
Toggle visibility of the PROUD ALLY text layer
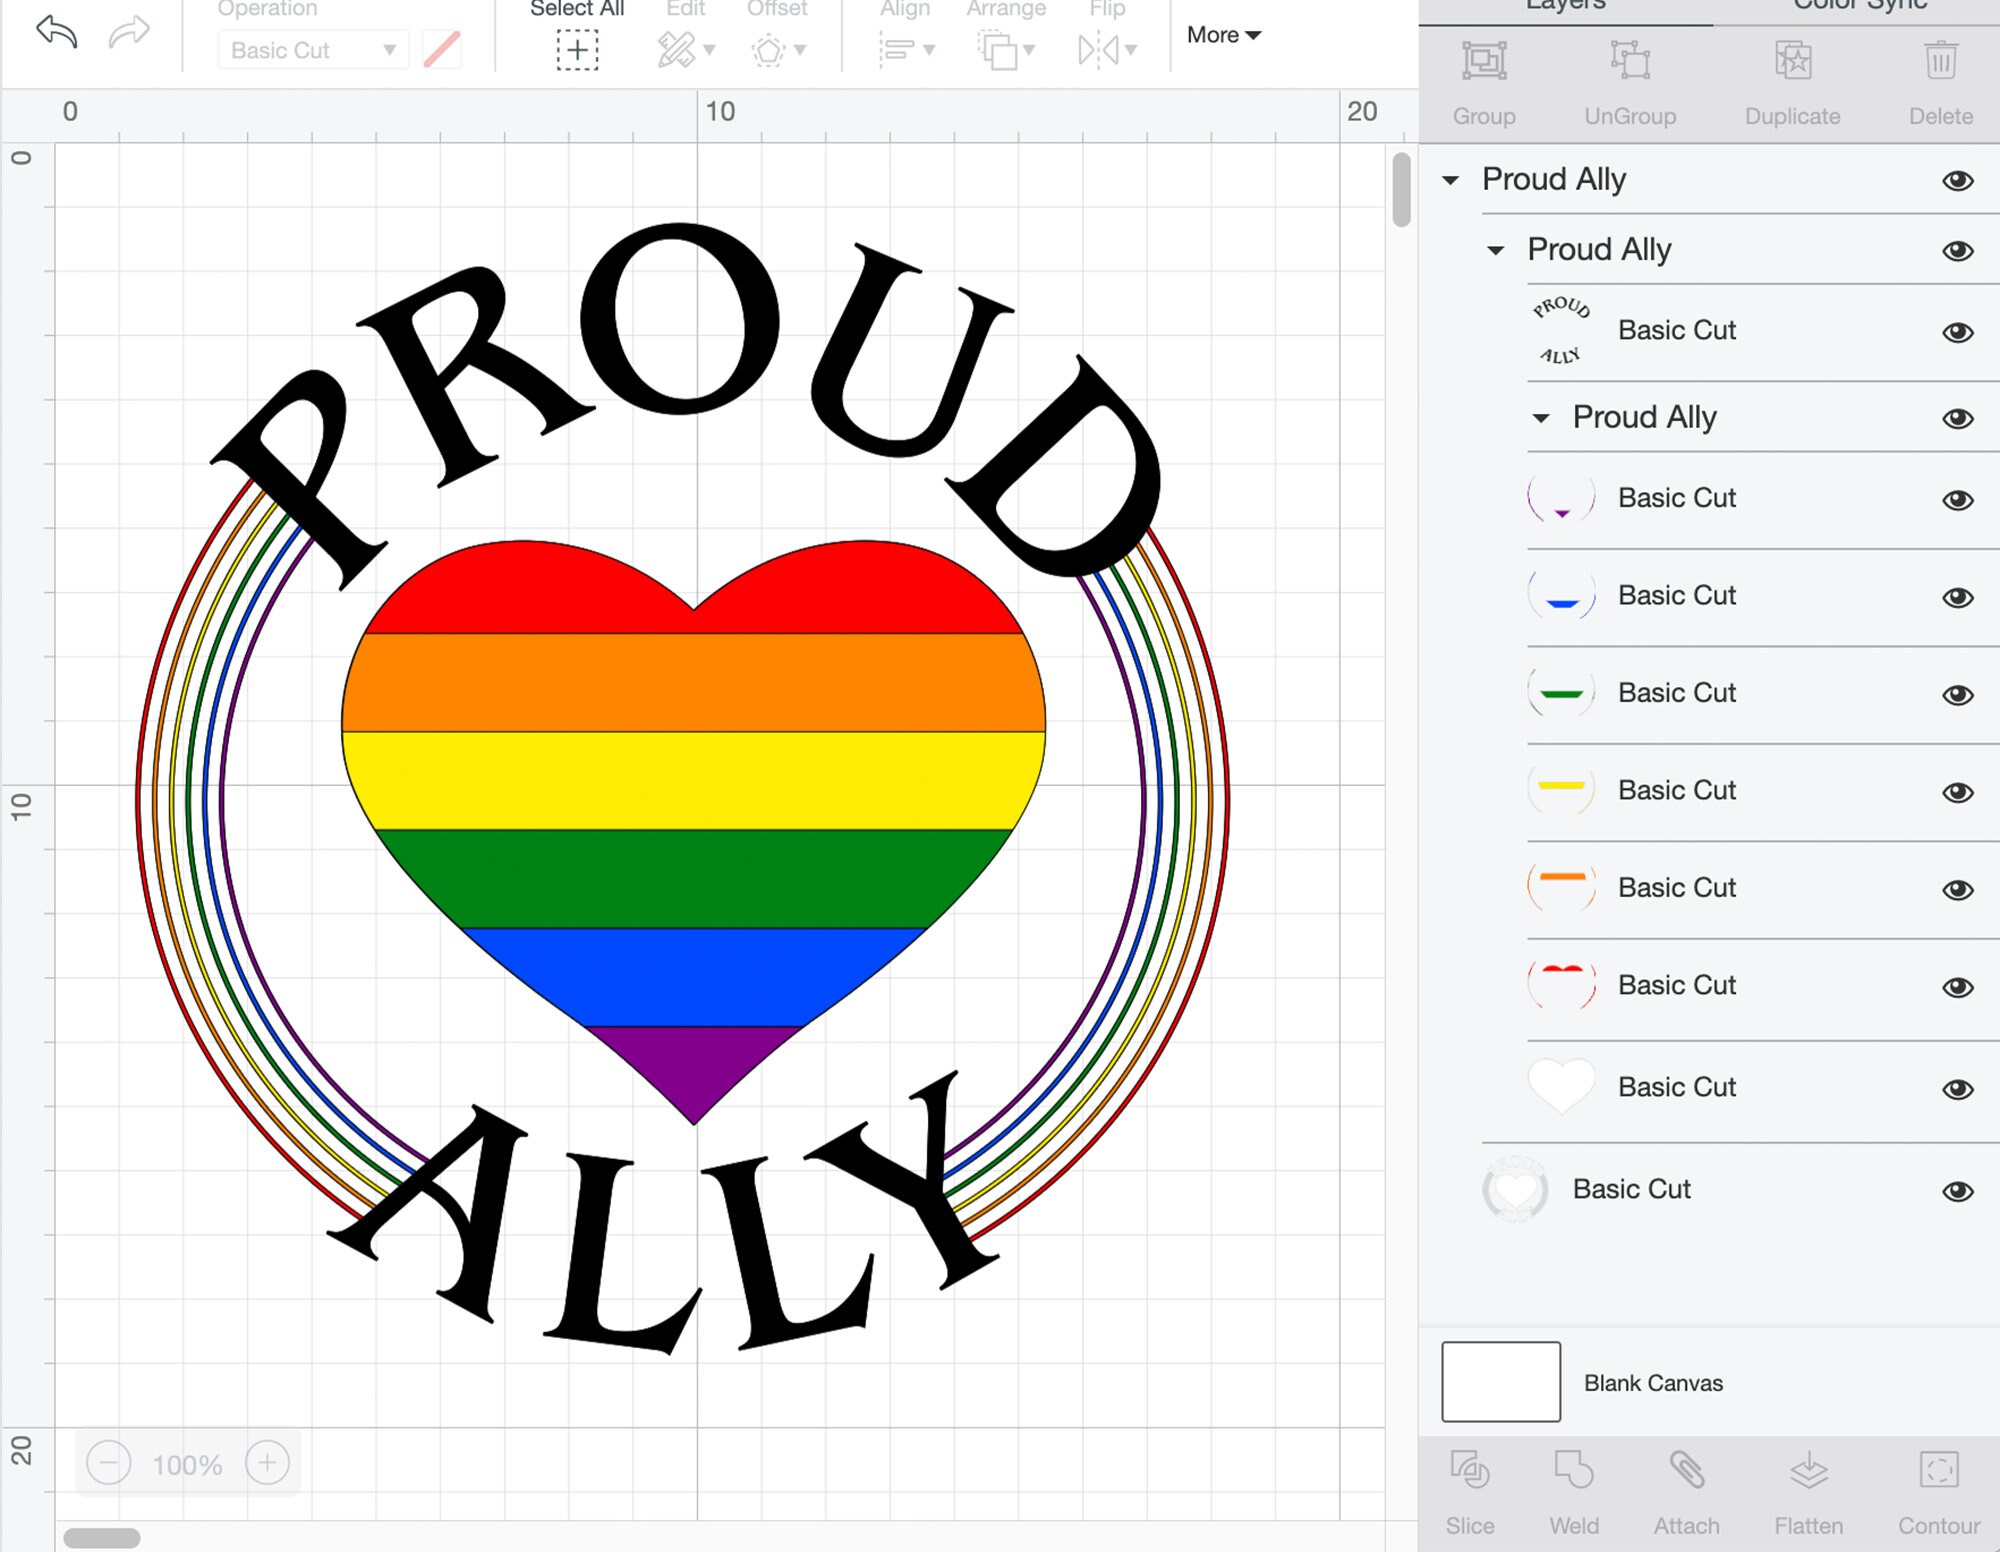[1957, 332]
